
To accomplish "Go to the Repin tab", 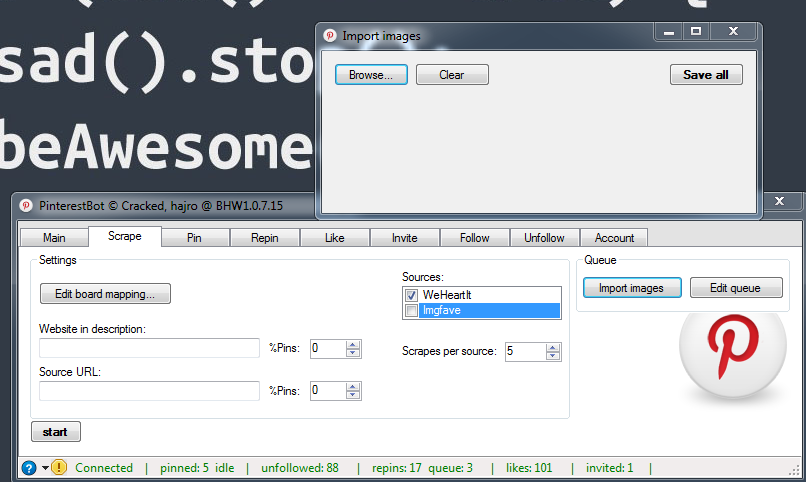I will (x=265, y=238).
